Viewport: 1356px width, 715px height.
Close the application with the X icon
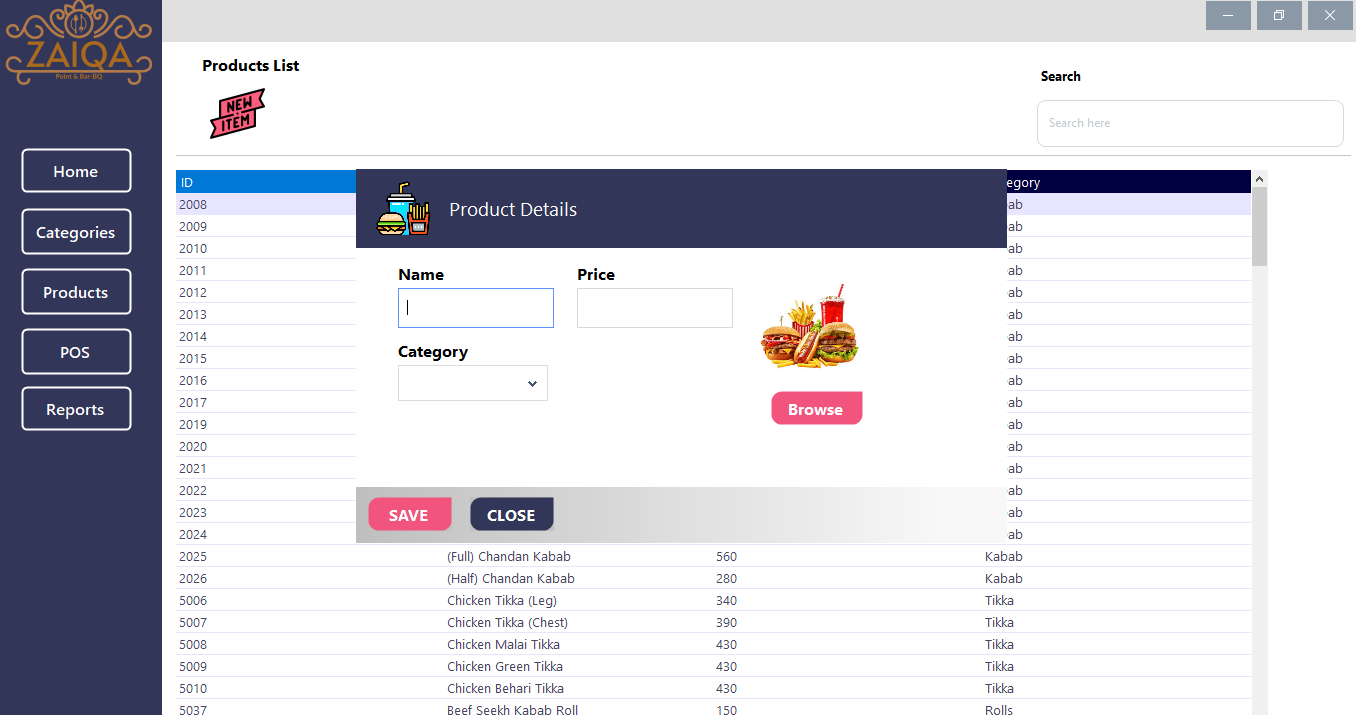point(1330,15)
